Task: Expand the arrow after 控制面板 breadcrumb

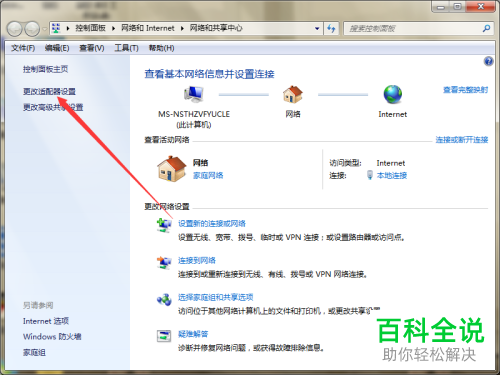Action: (x=113, y=28)
